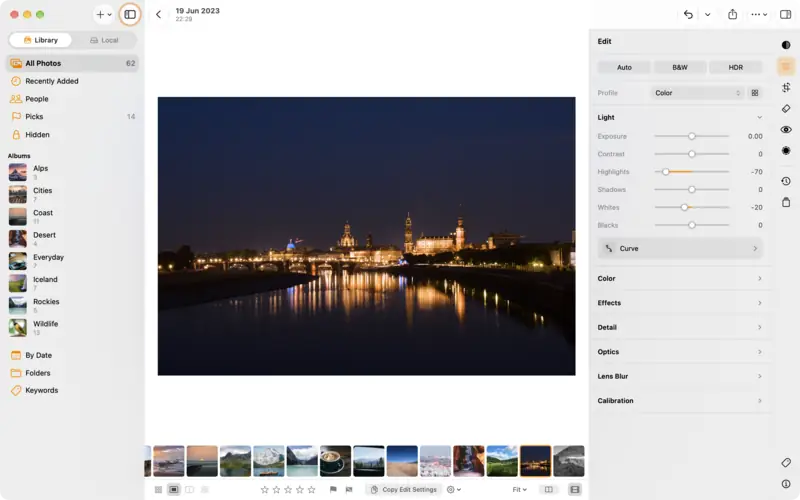Toggle the eye preview icon
This screenshot has width=800, height=500.
786,130
